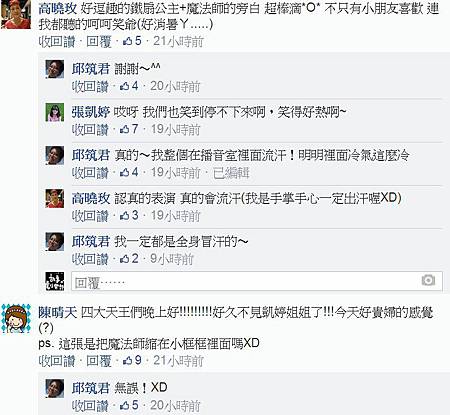Click 回覆 link under 高曉玫's top comment
The width and height of the screenshot is (450, 415).
pyautogui.click(x=99, y=42)
